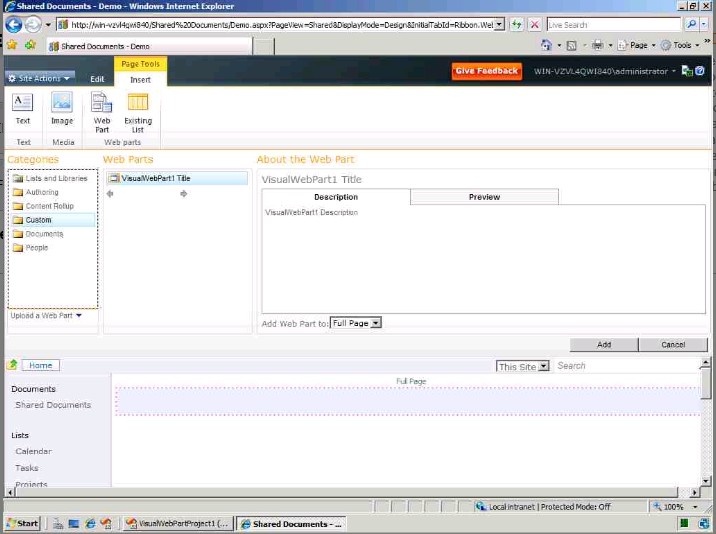Open the administrator user account dropdown

click(605, 71)
